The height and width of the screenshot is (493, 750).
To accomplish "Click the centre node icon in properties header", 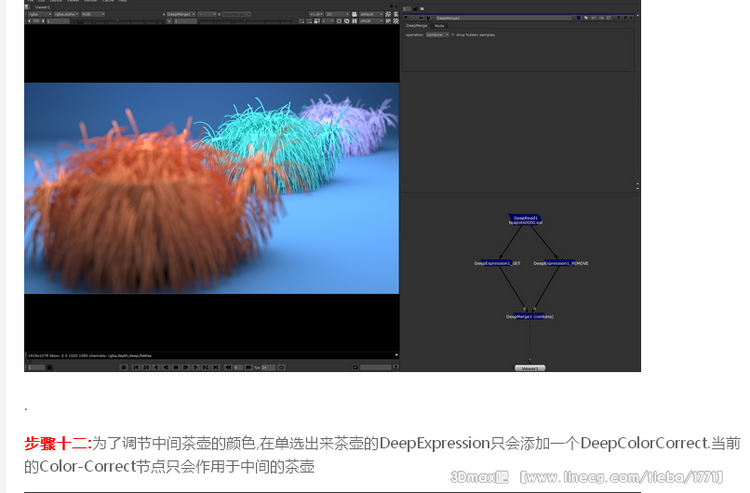I will coord(414,18).
